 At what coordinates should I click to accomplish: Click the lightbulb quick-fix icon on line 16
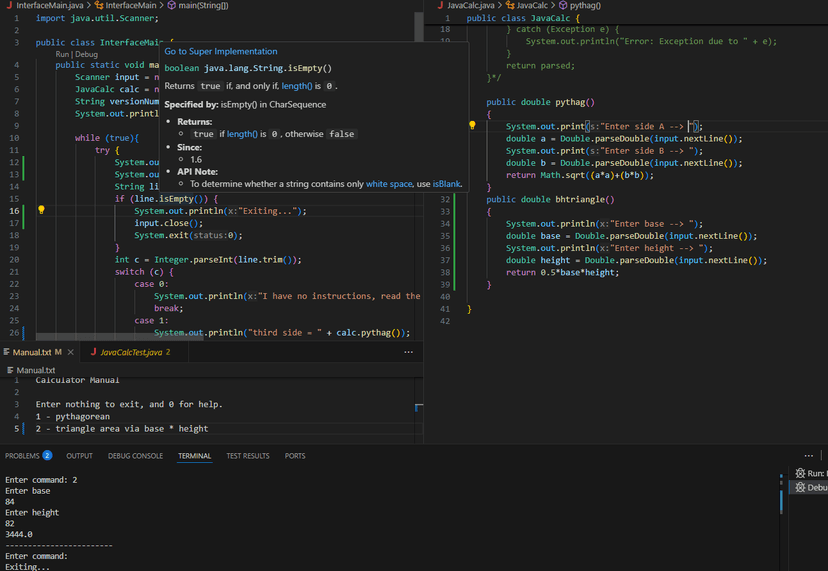point(41,210)
